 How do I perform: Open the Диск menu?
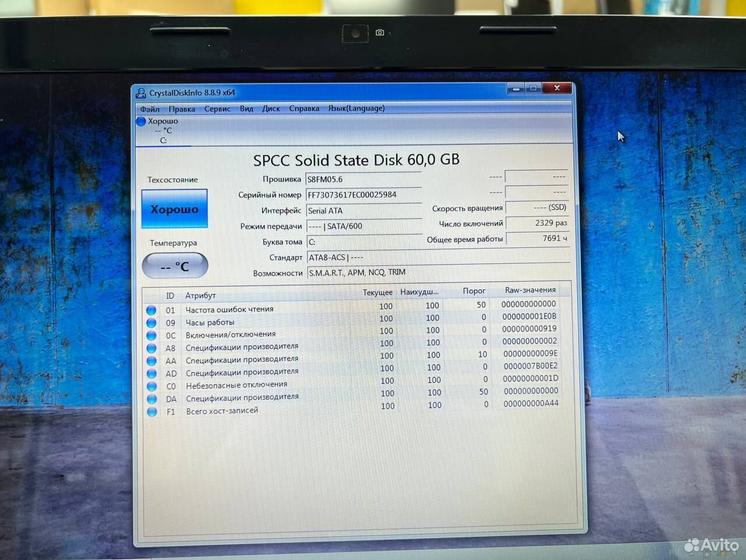(x=271, y=108)
